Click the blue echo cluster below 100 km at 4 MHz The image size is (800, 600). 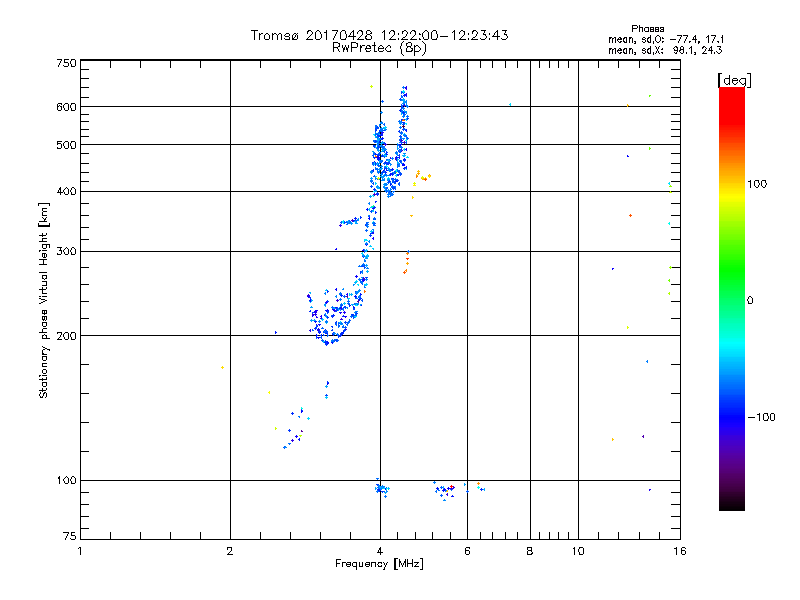click(382, 489)
